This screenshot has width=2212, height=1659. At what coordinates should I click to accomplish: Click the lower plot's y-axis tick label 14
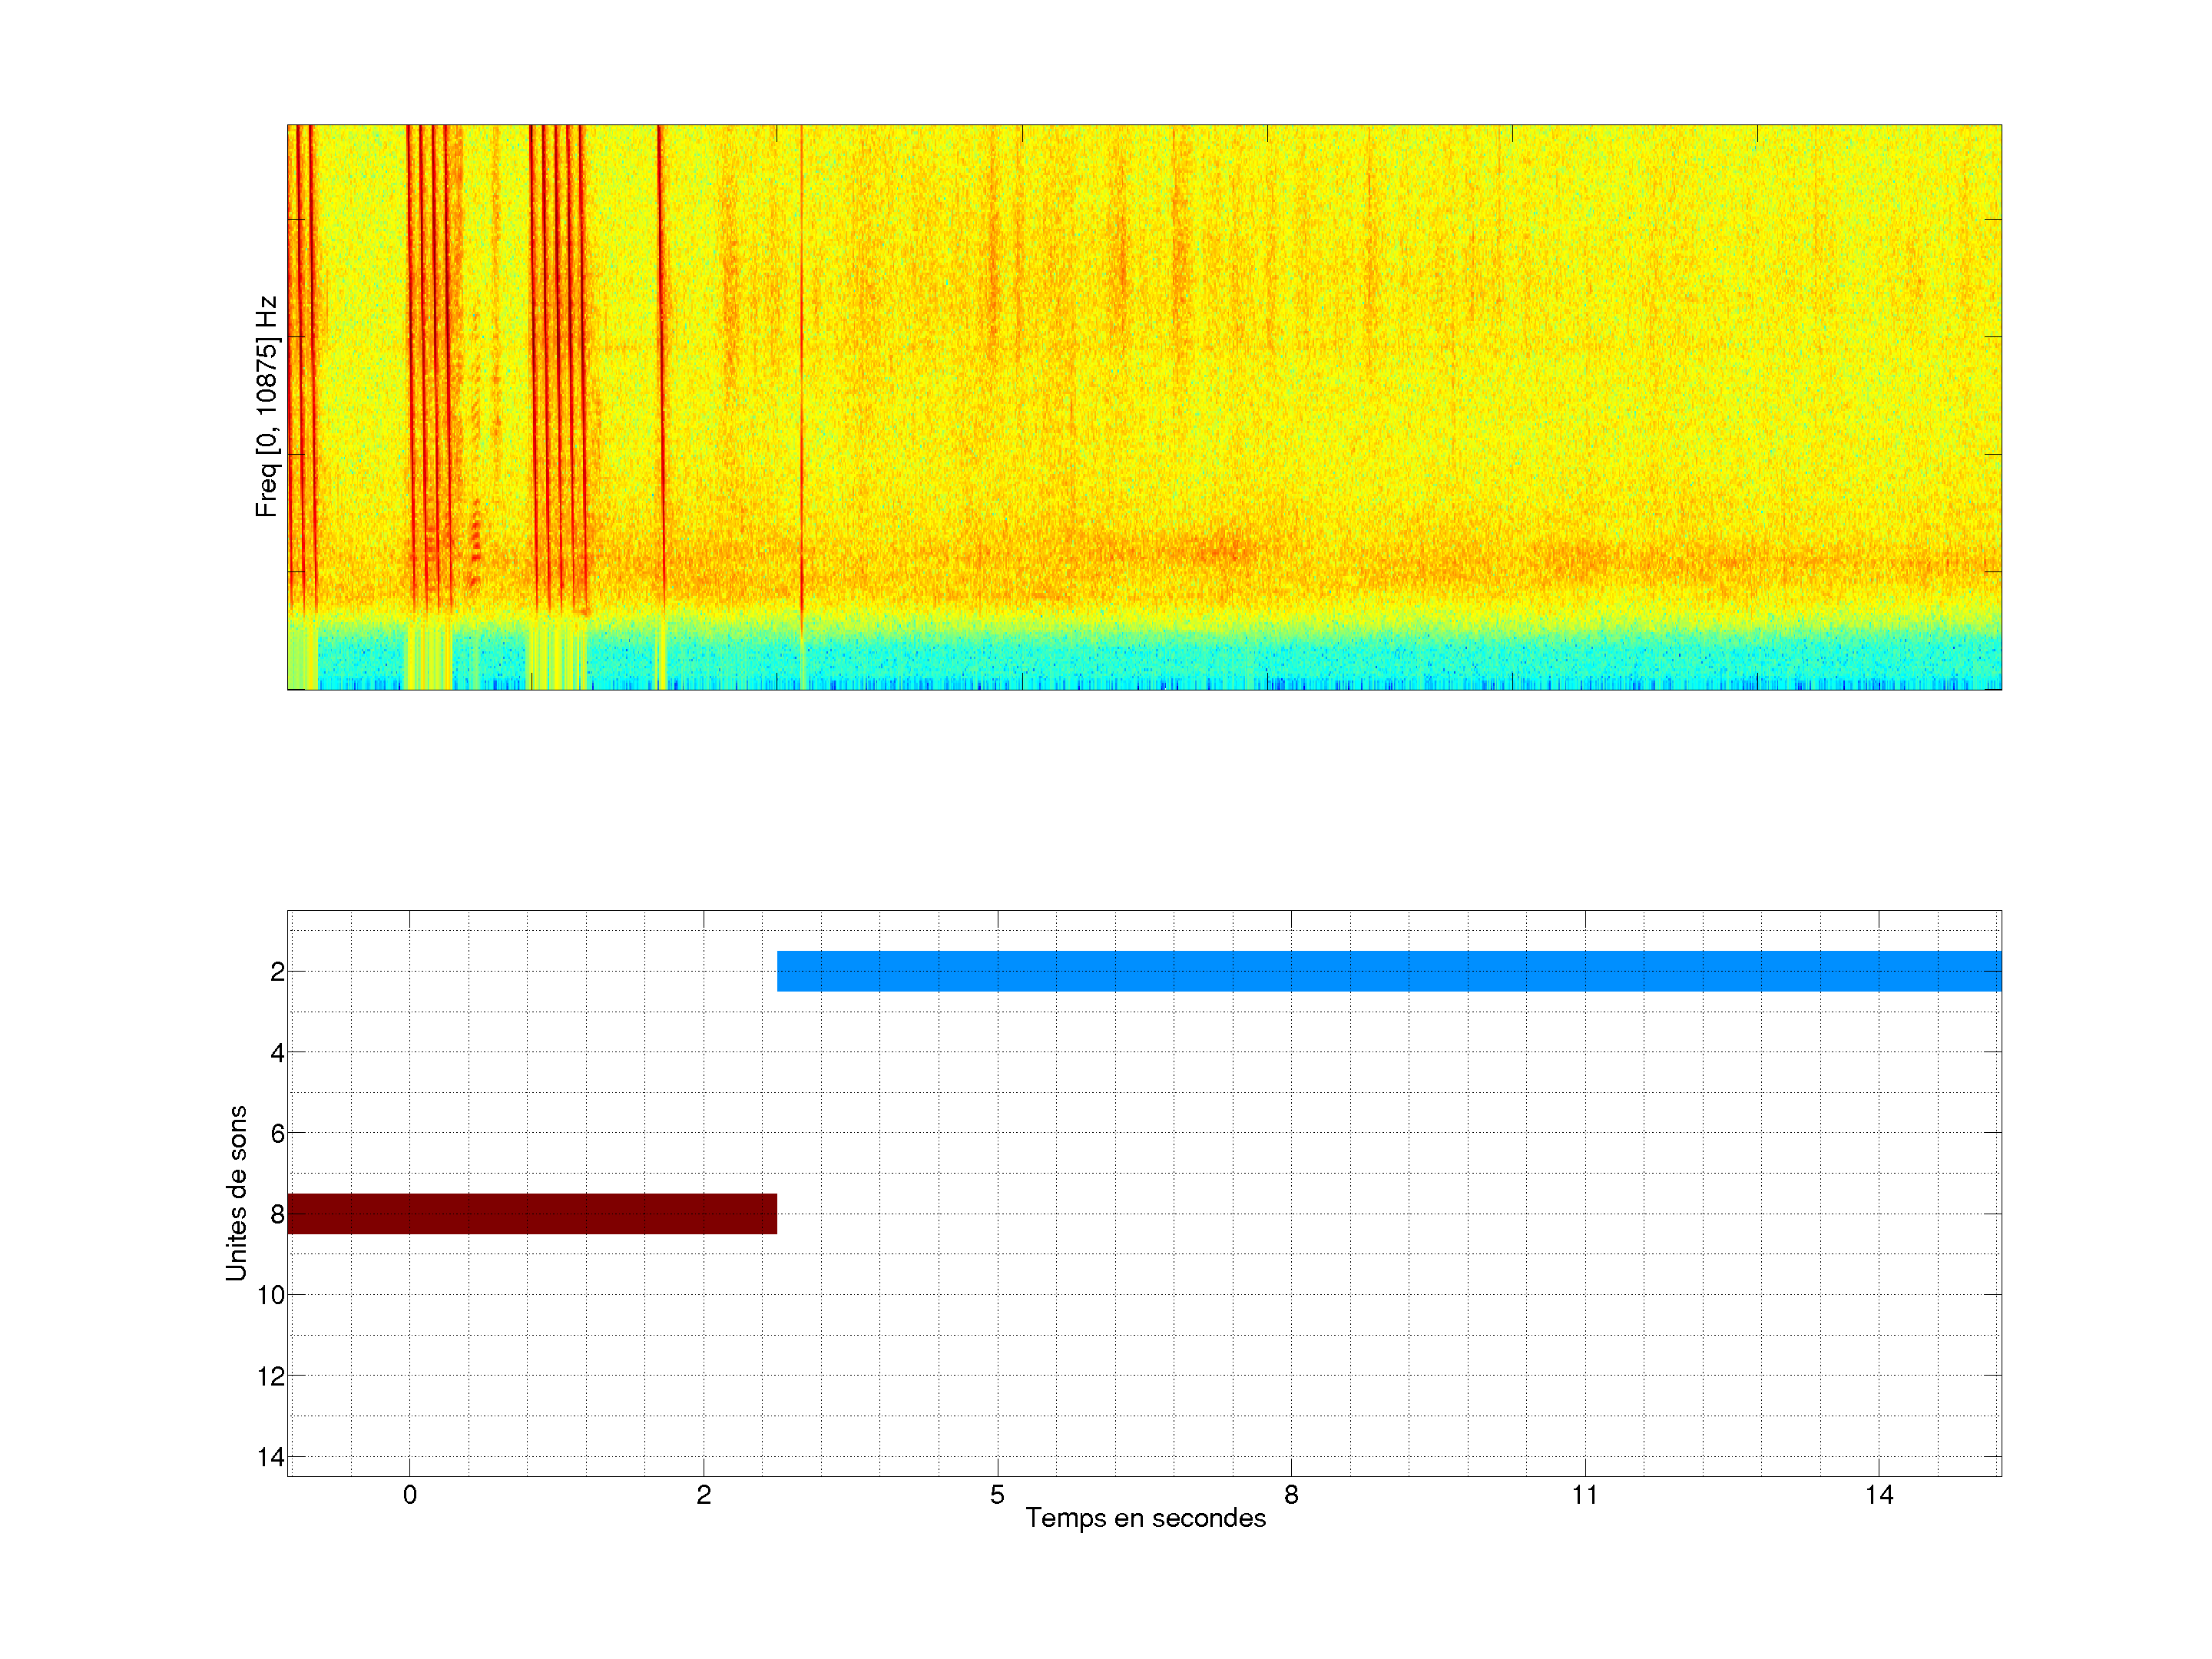pyautogui.click(x=270, y=1457)
